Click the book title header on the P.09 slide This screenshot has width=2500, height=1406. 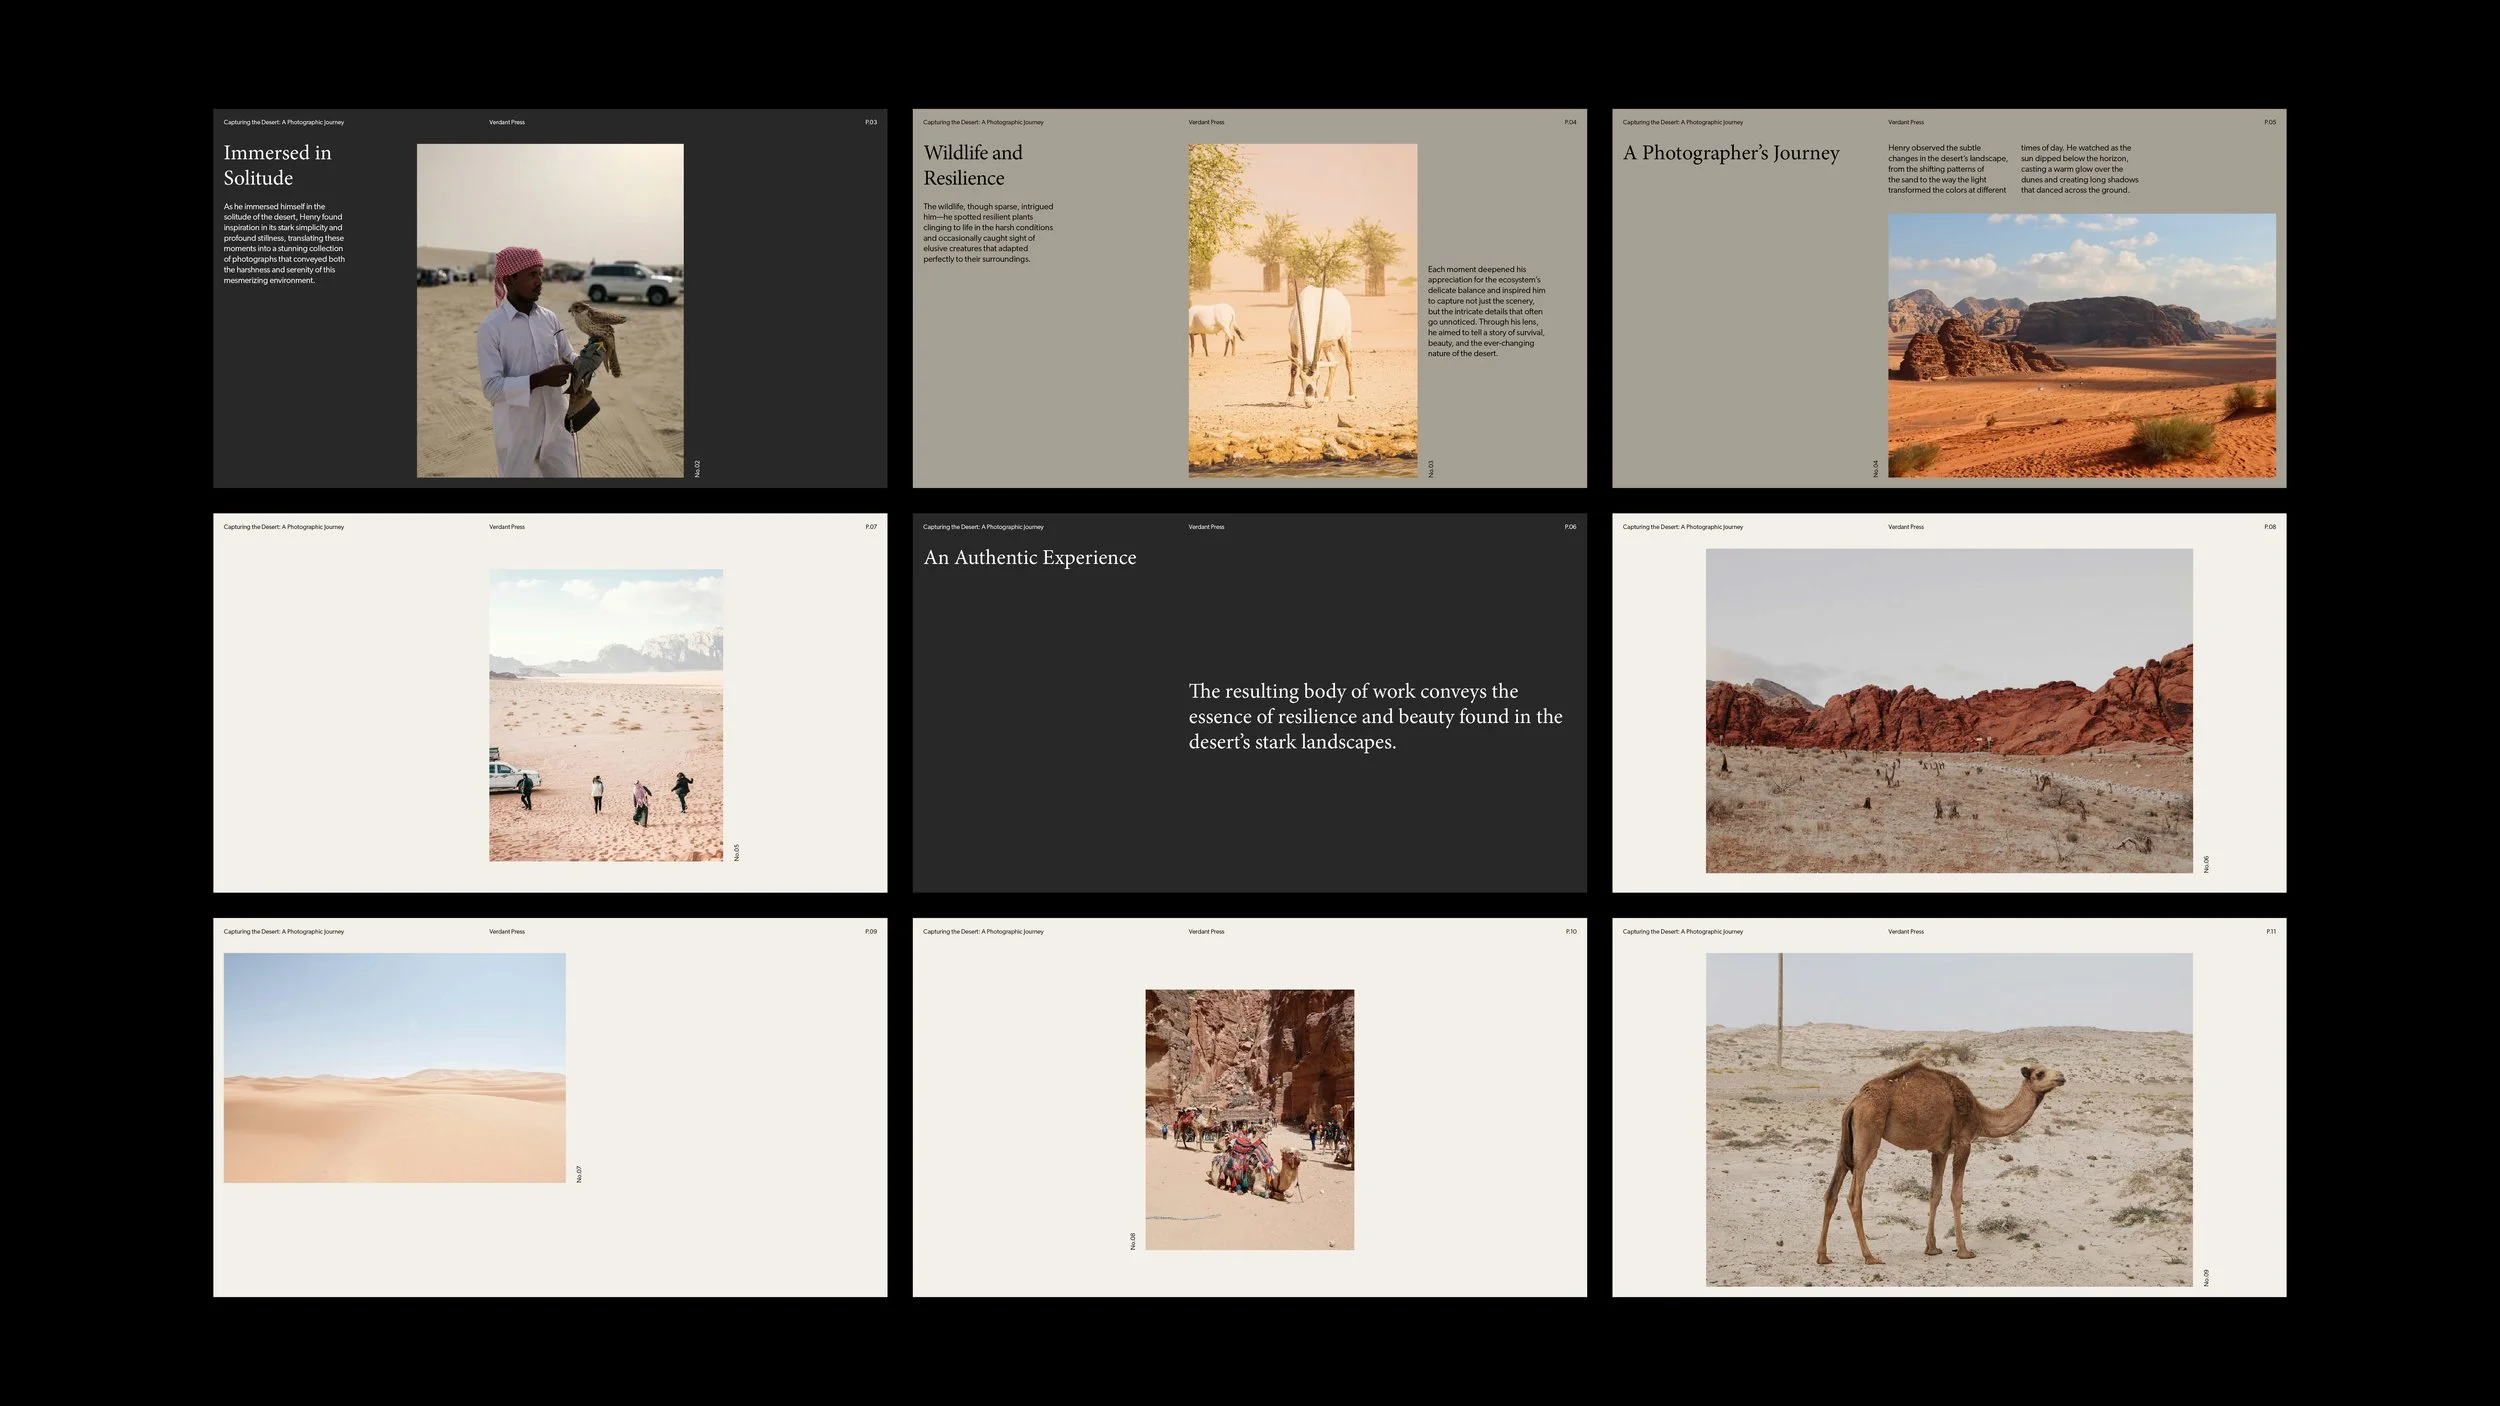coord(283,931)
